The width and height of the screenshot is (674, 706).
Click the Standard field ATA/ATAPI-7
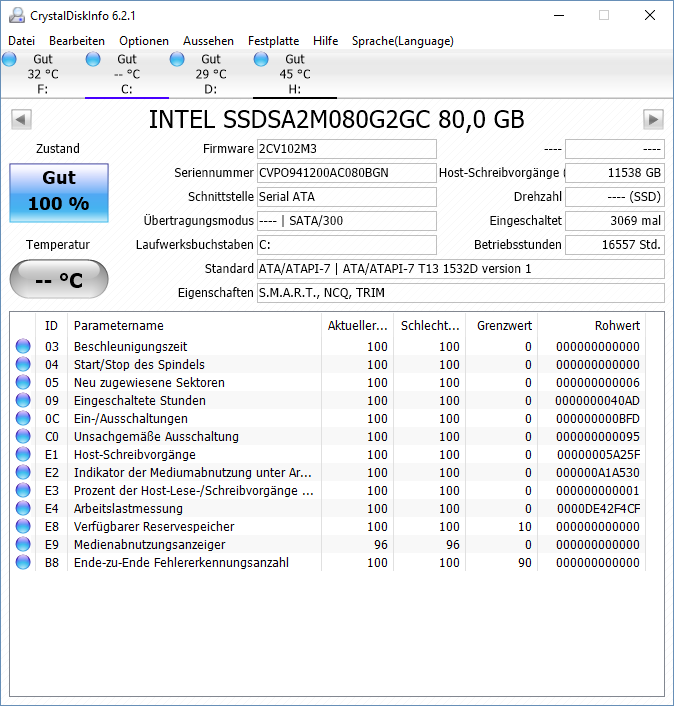(461, 269)
